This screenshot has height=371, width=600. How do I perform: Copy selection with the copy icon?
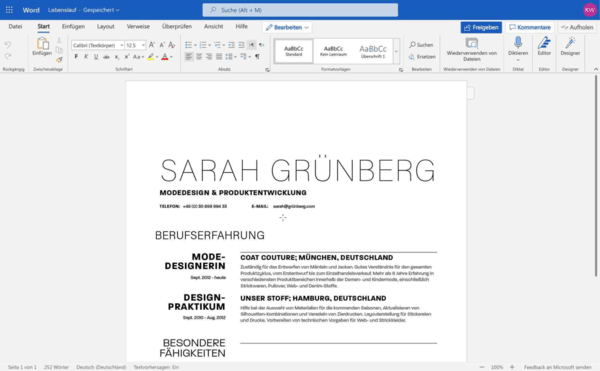tap(59, 50)
